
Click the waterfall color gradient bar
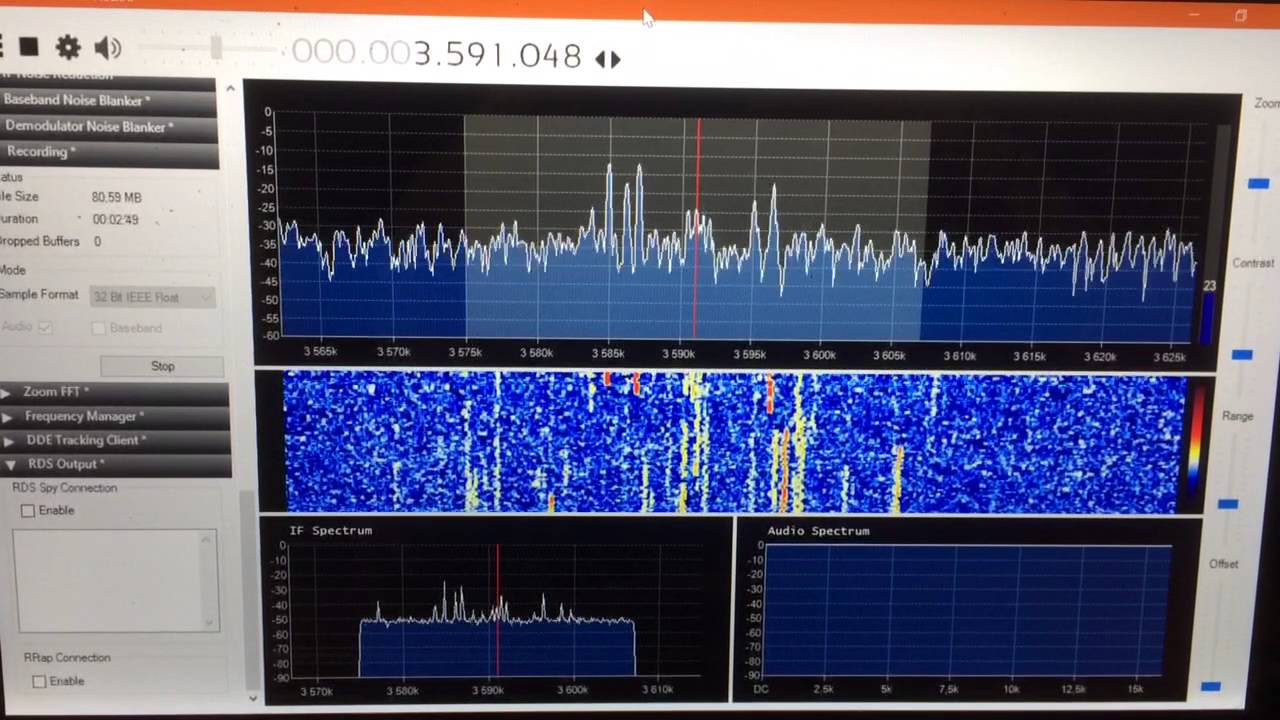click(1195, 440)
